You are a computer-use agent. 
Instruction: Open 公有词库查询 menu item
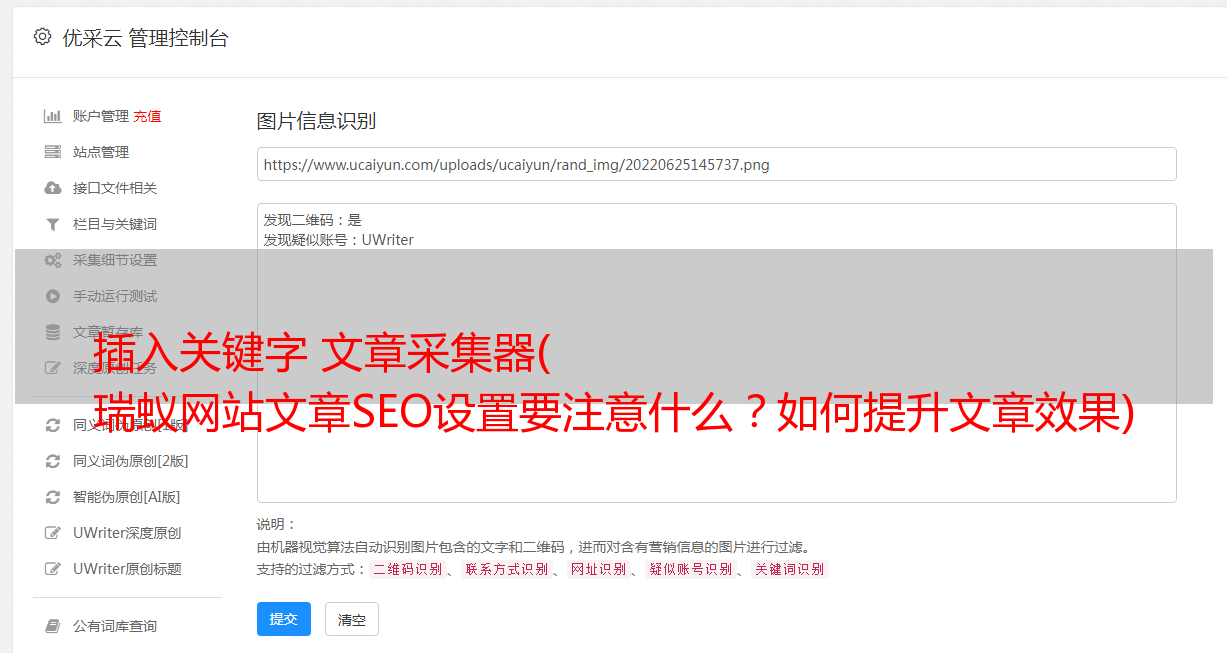(115, 626)
